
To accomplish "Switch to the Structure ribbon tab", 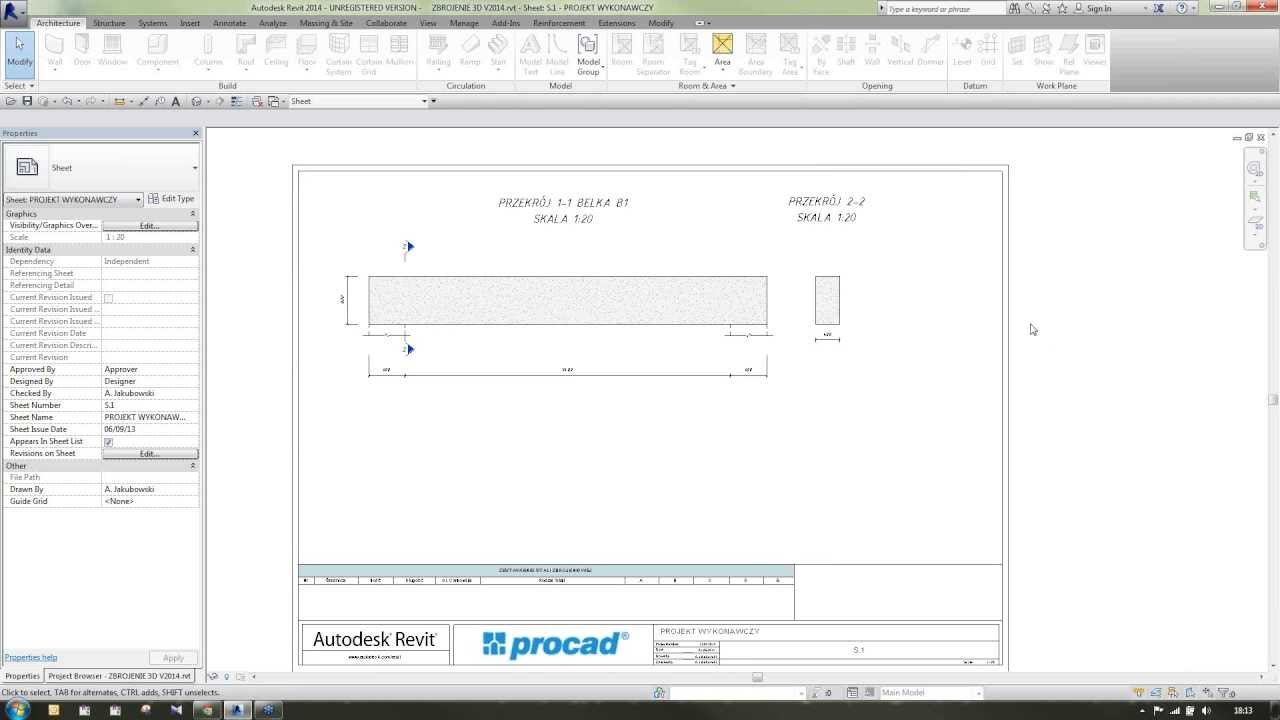I will click(x=109, y=23).
